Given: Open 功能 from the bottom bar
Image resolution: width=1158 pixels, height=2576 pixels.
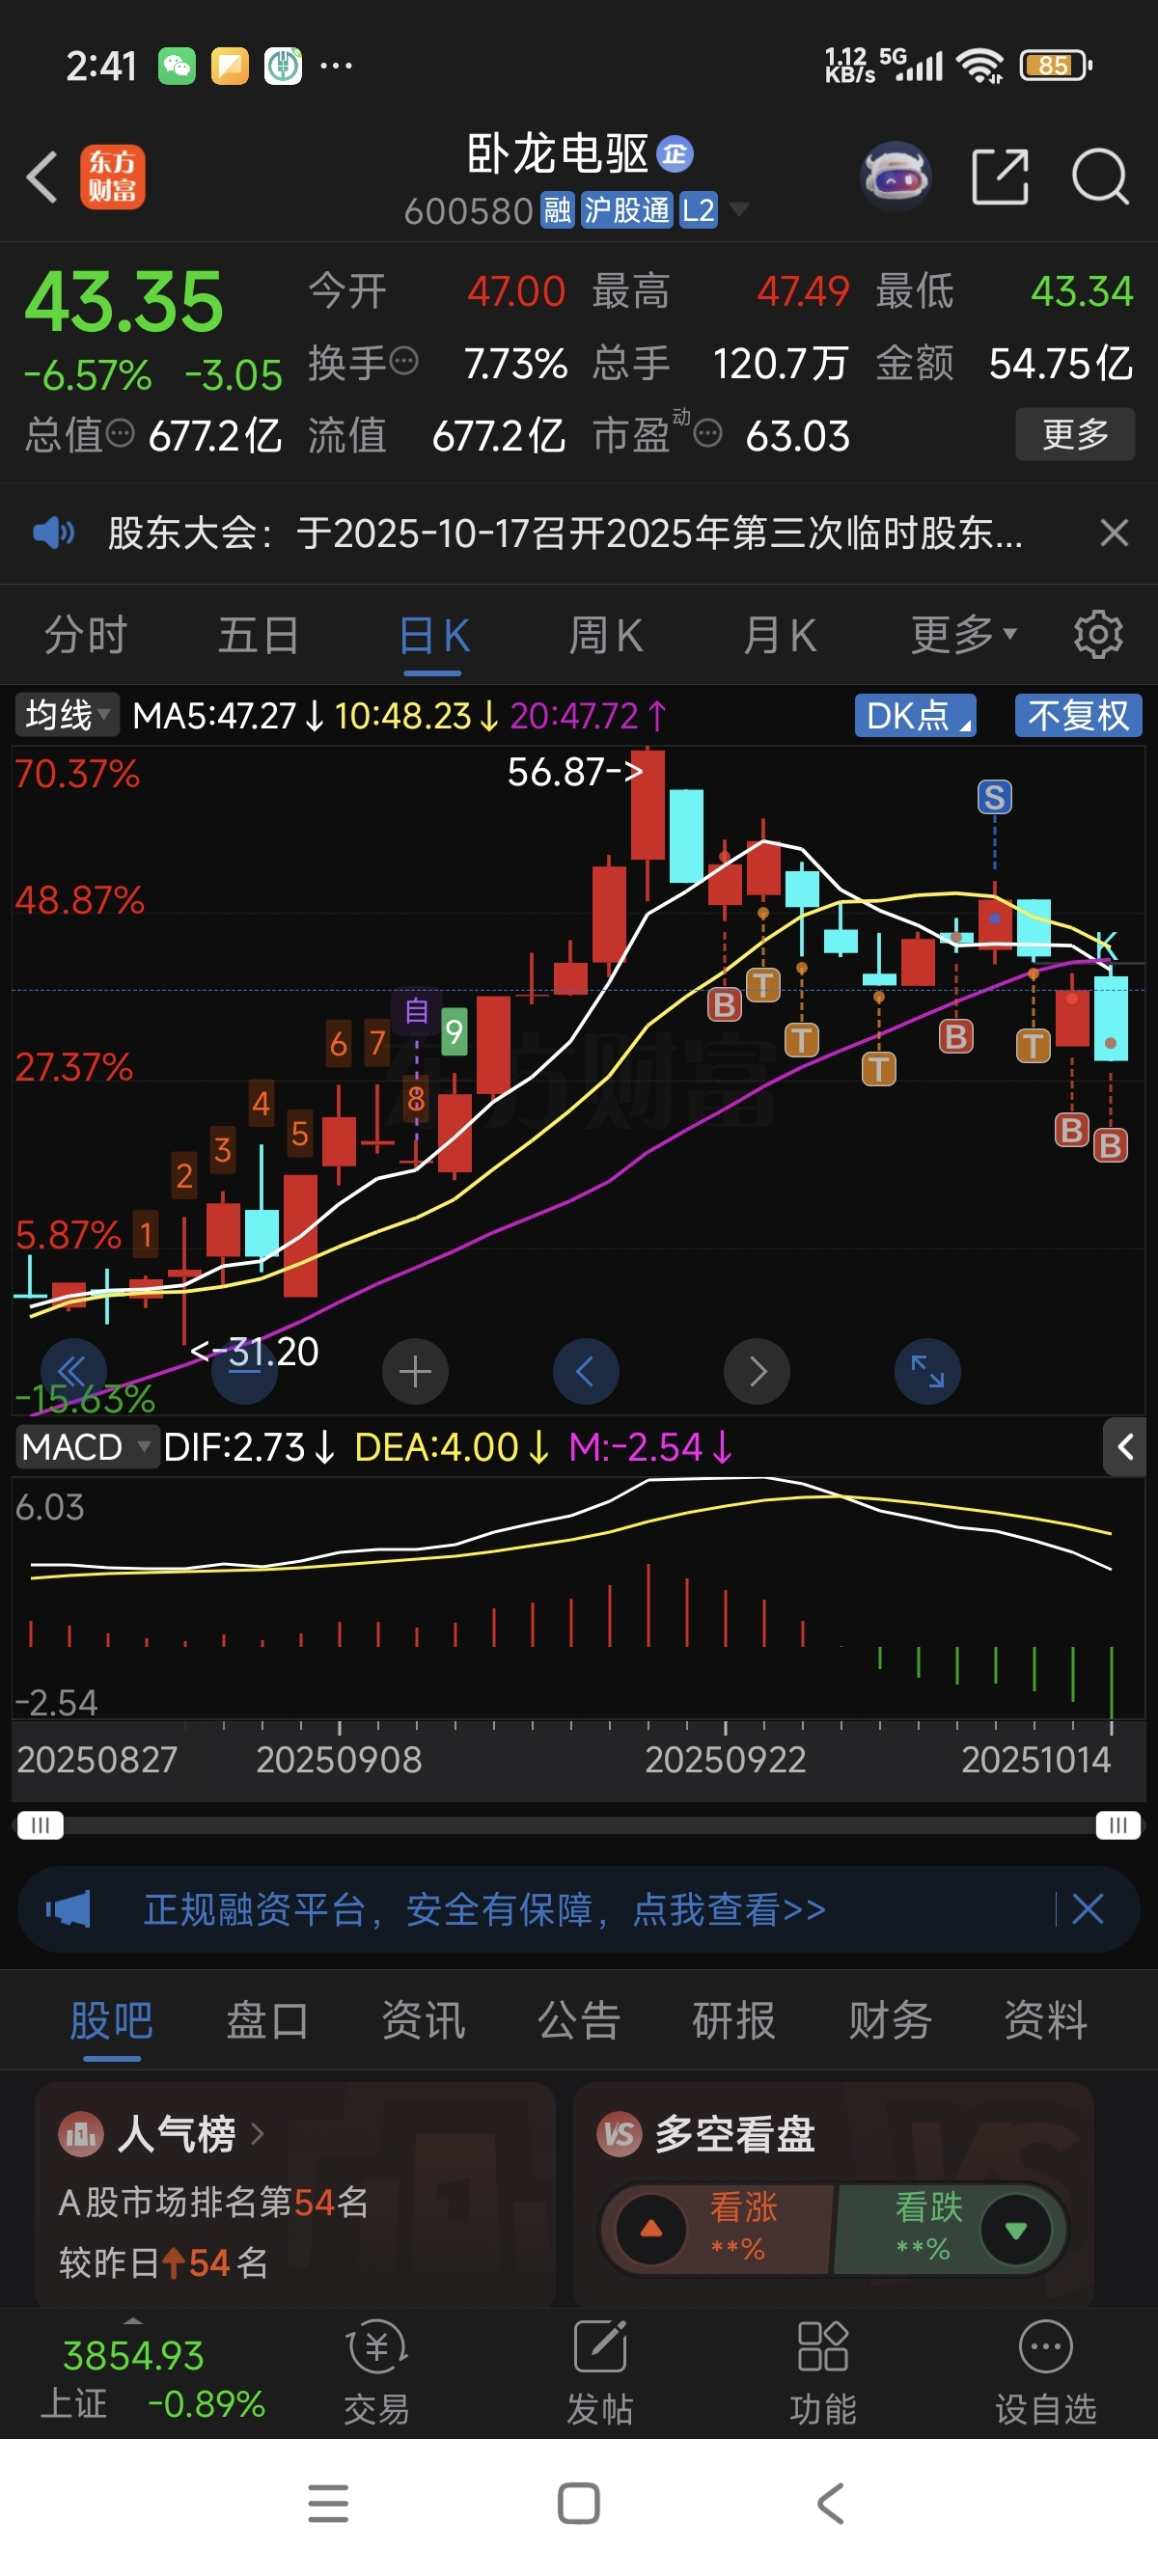Looking at the screenshot, I should [x=823, y=2372].
